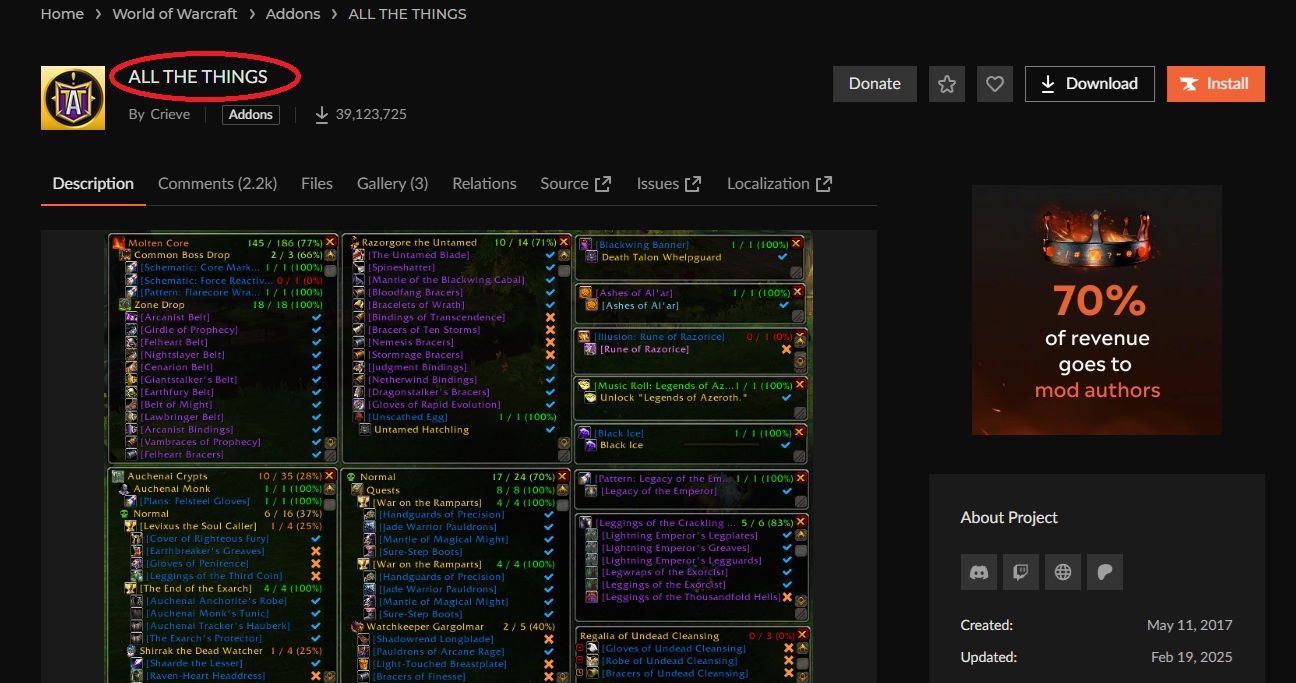Open the Relations tab

484,184
